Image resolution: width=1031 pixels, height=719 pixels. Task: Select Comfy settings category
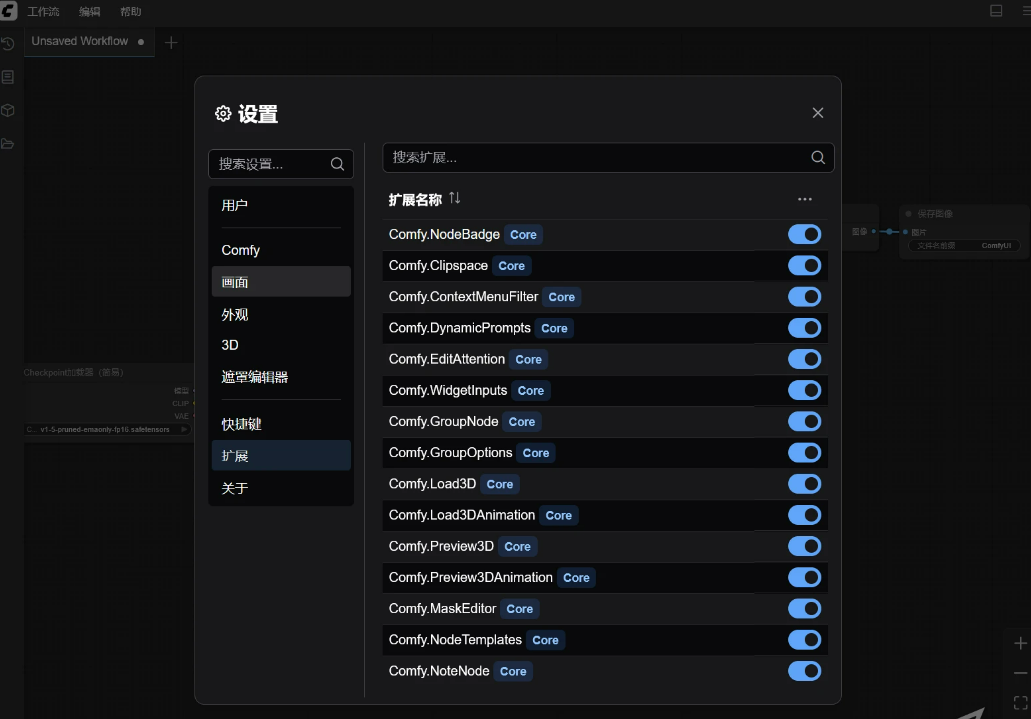[x=281, y=250]
